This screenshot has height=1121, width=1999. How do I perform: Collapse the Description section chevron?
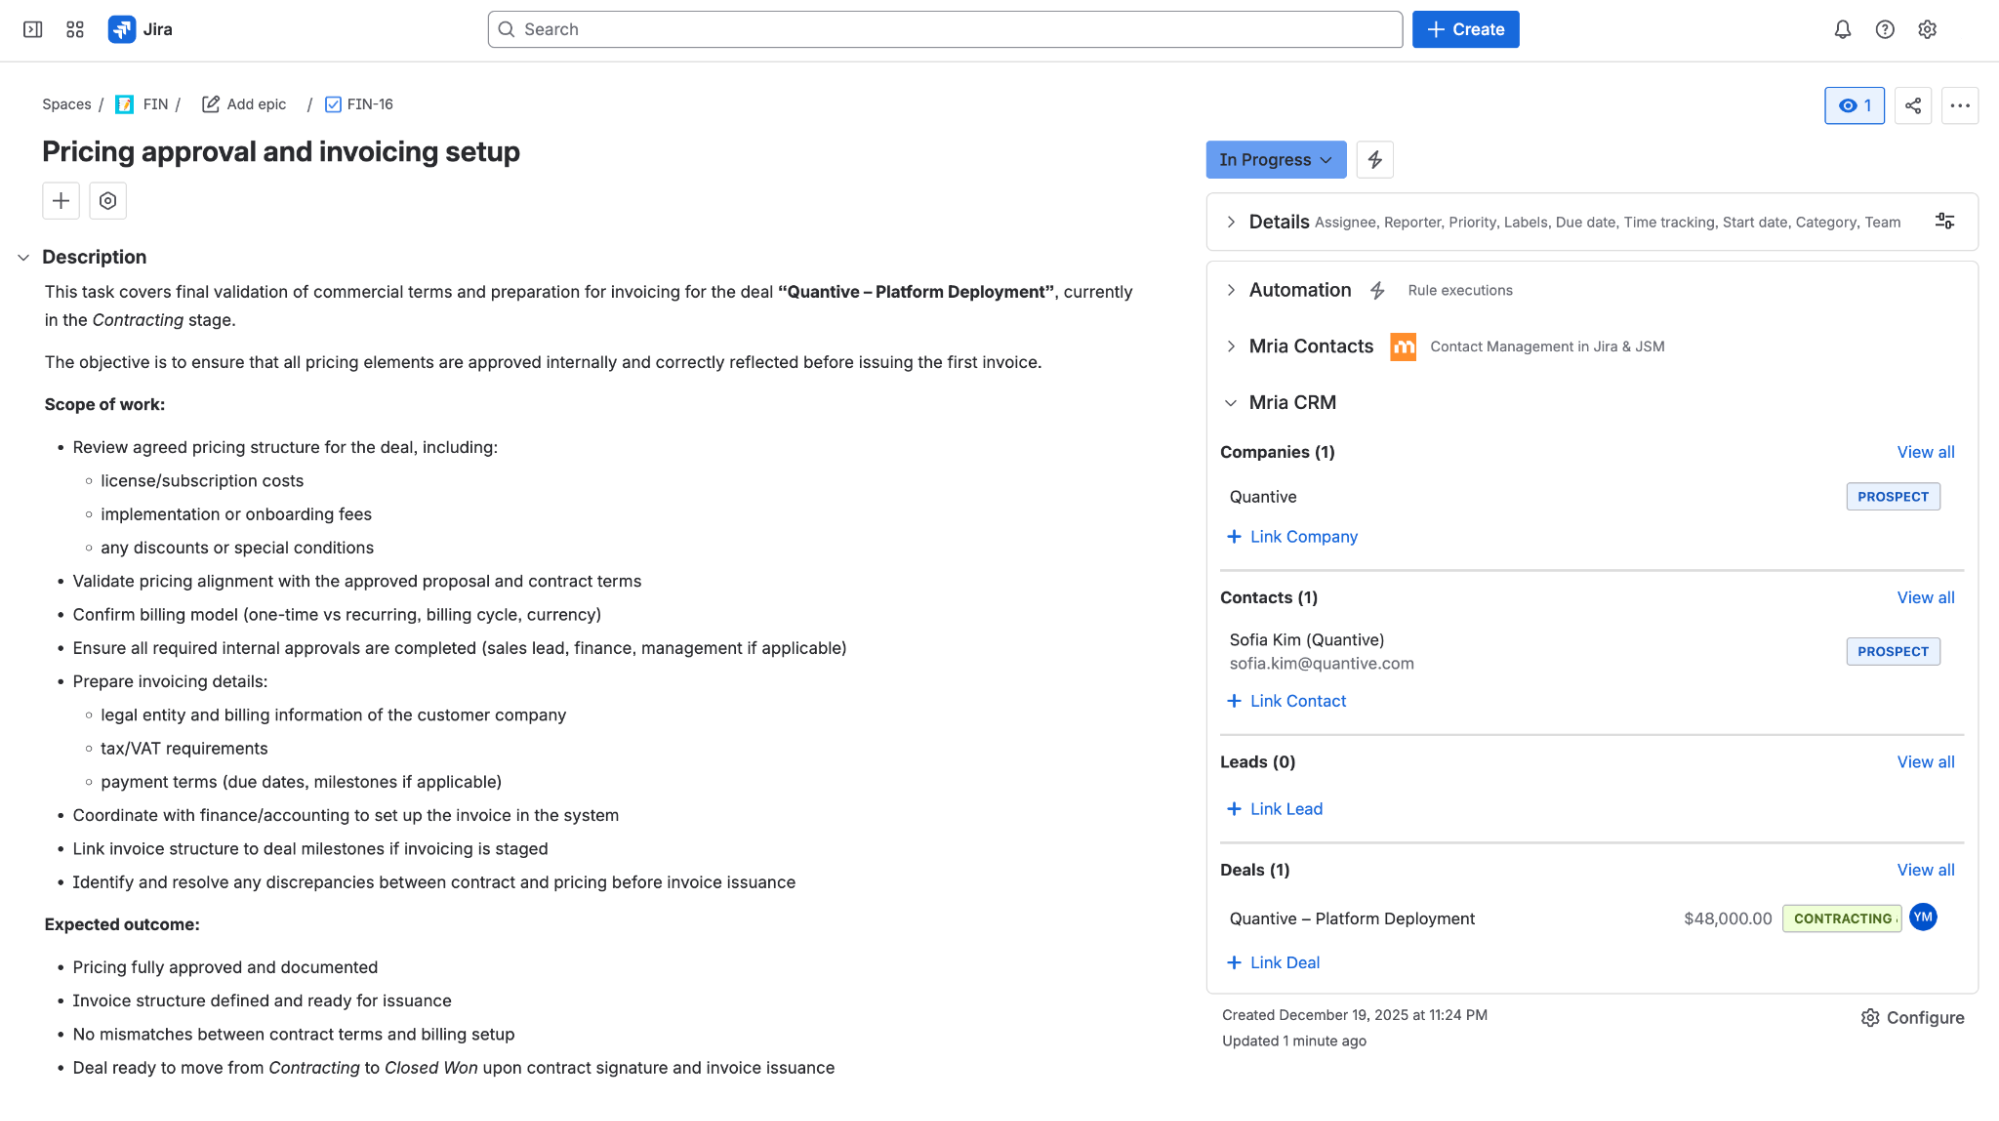tap(23, 257)
